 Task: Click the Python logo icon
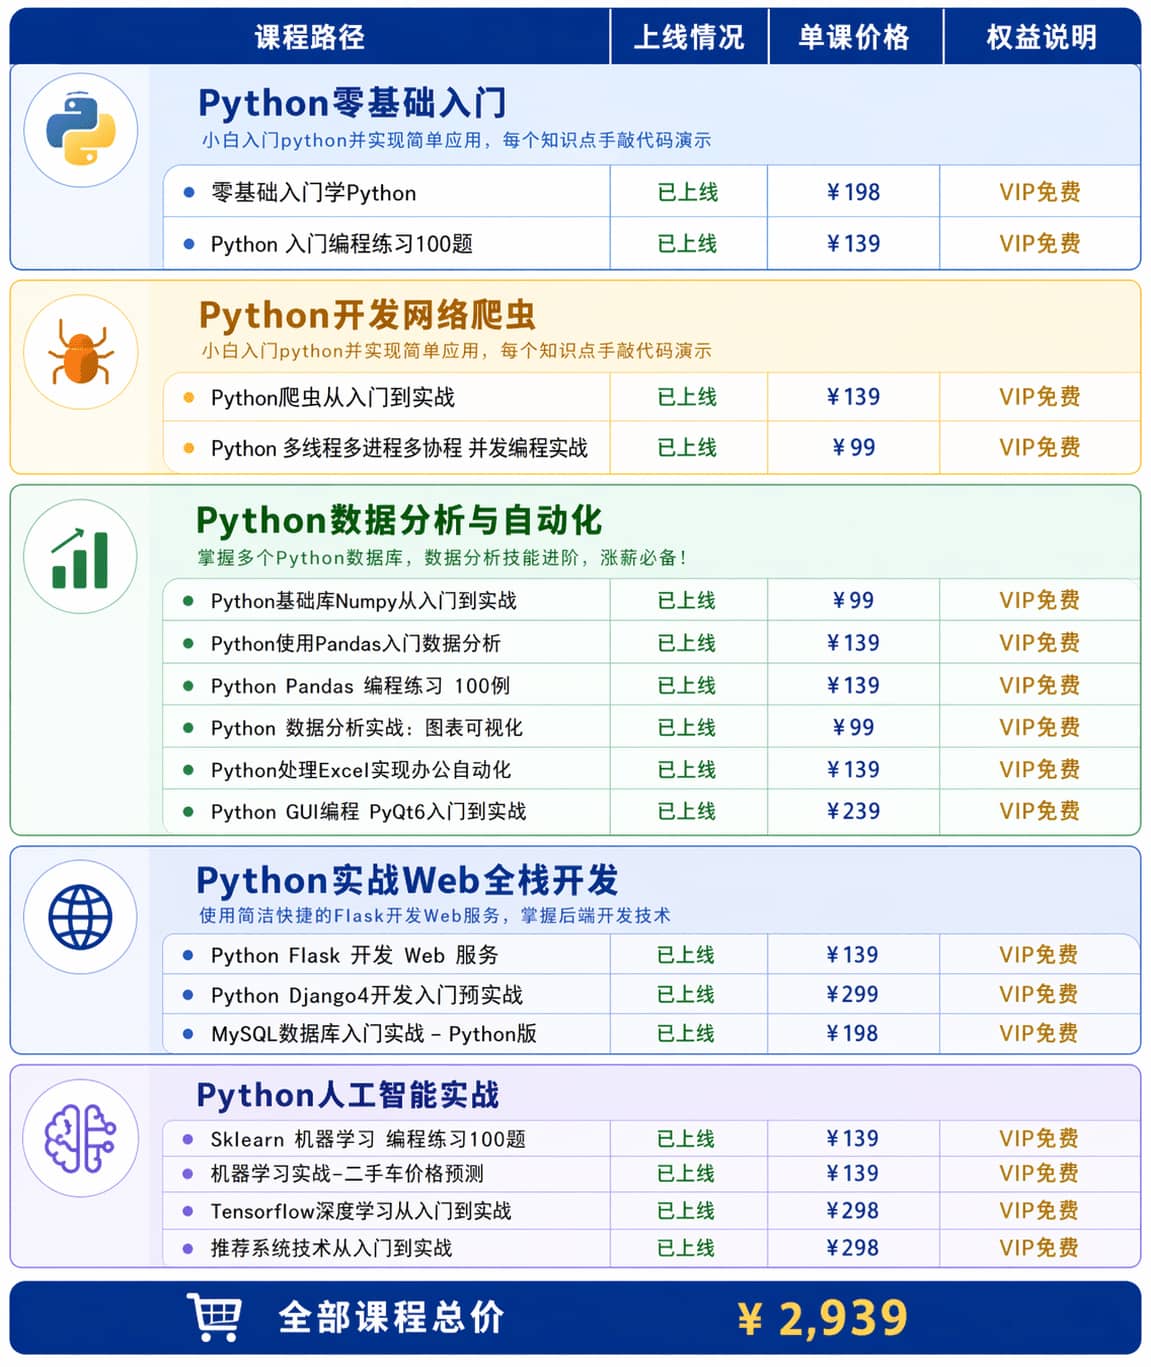(x=79, y=130)
